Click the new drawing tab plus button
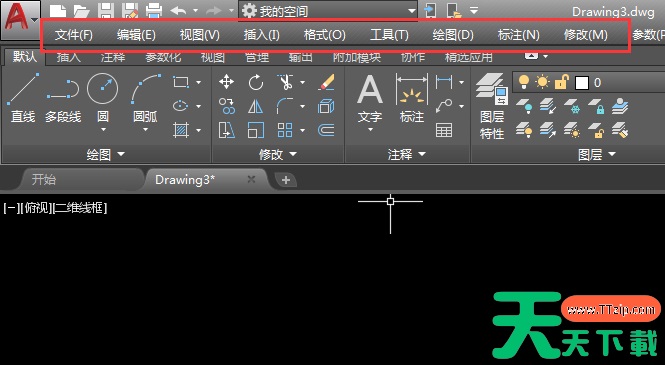 pos(286,180)
